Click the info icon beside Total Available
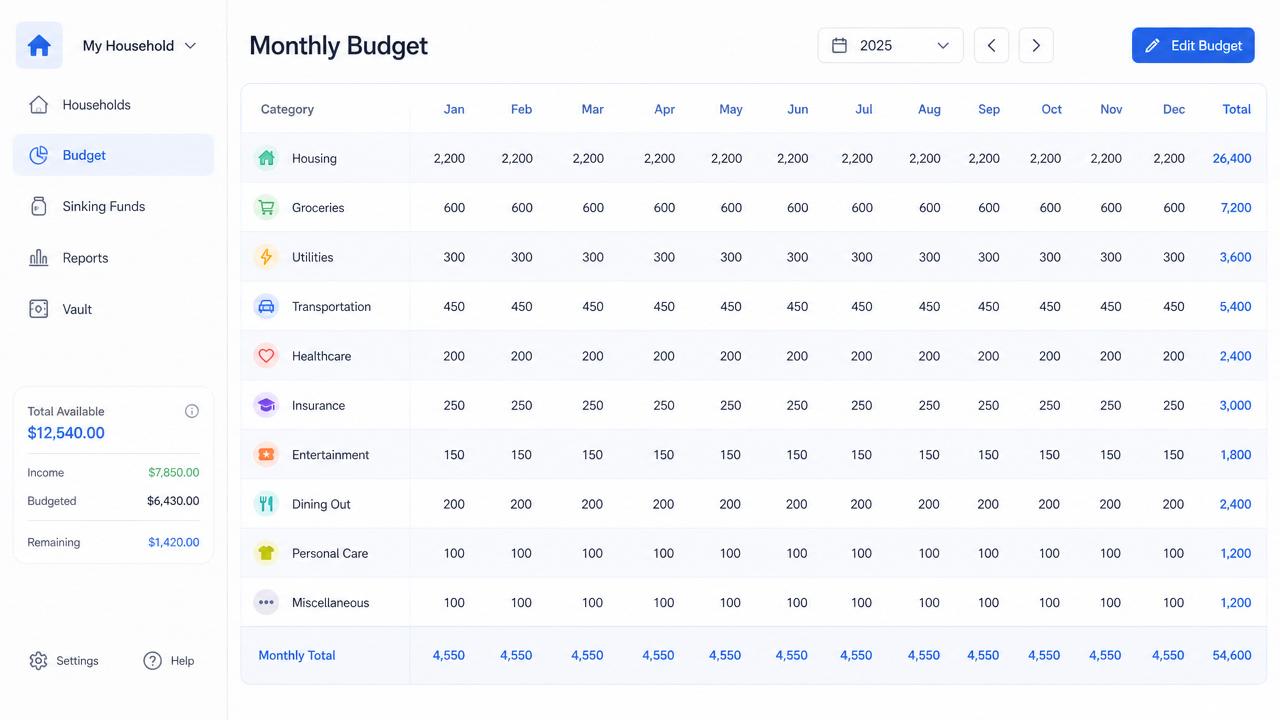This screenshot has width=1280, height=720. click(x=192, y=411)
